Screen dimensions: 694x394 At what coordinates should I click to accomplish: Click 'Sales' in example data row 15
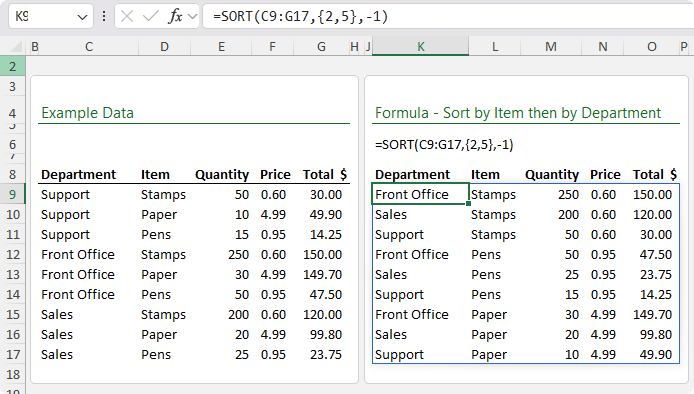[57, 314]
